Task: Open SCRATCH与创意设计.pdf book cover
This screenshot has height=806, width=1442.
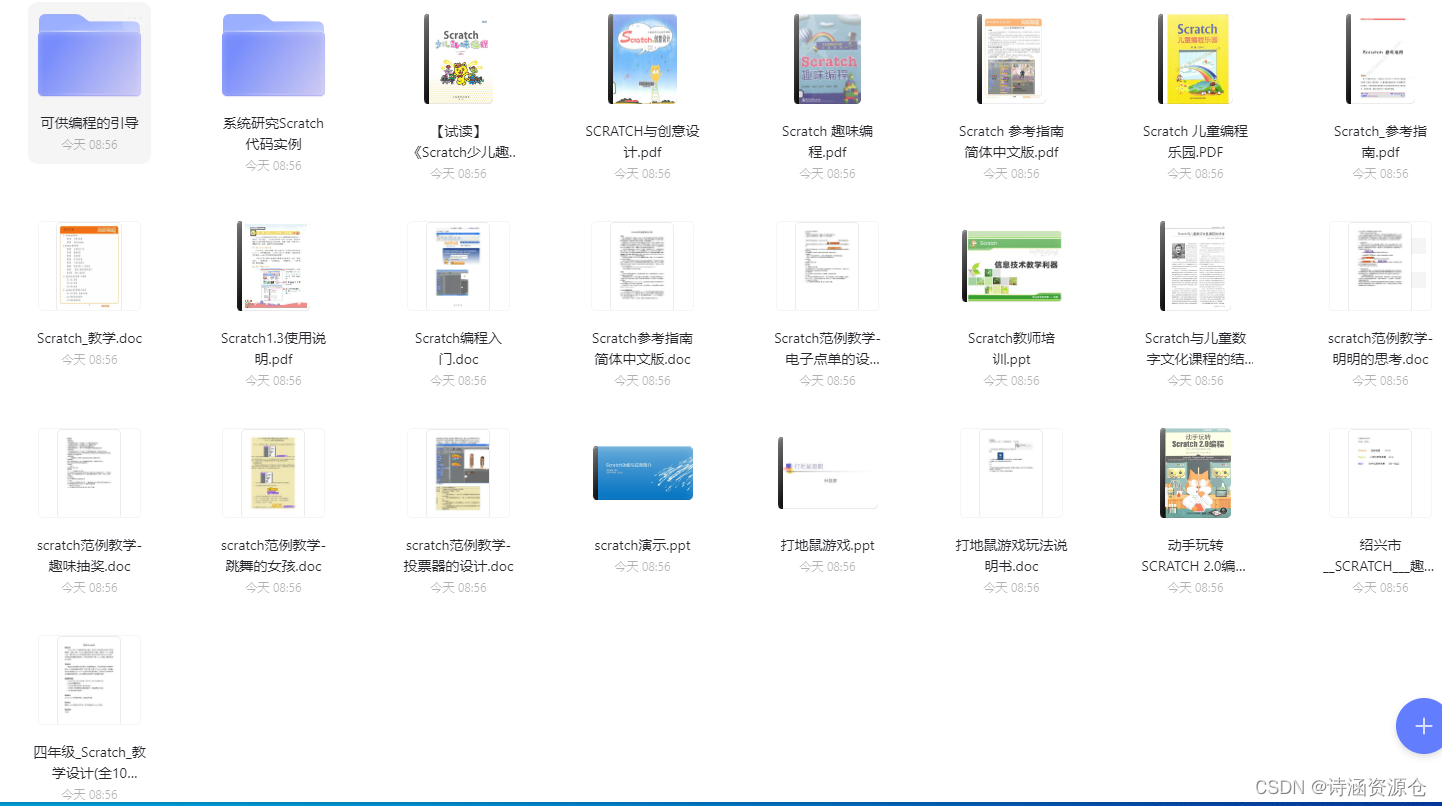Action: (642, 59)
